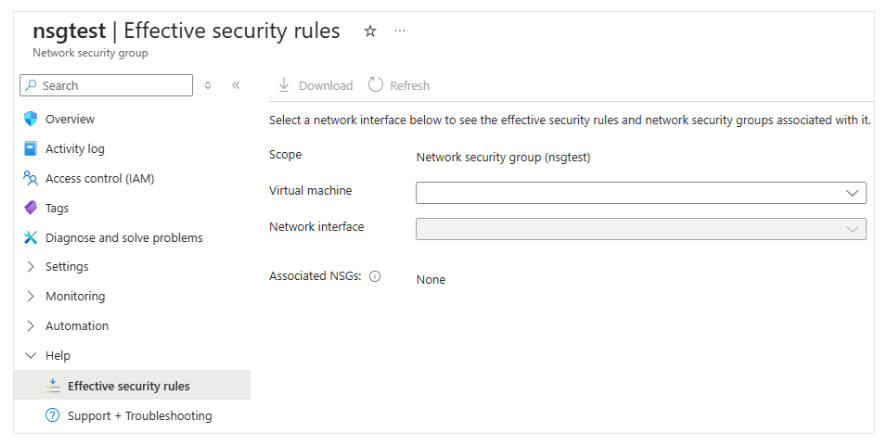This screenshot has height=445, width=888.
Task: Collapse the Help section
Action: [30, 356]
